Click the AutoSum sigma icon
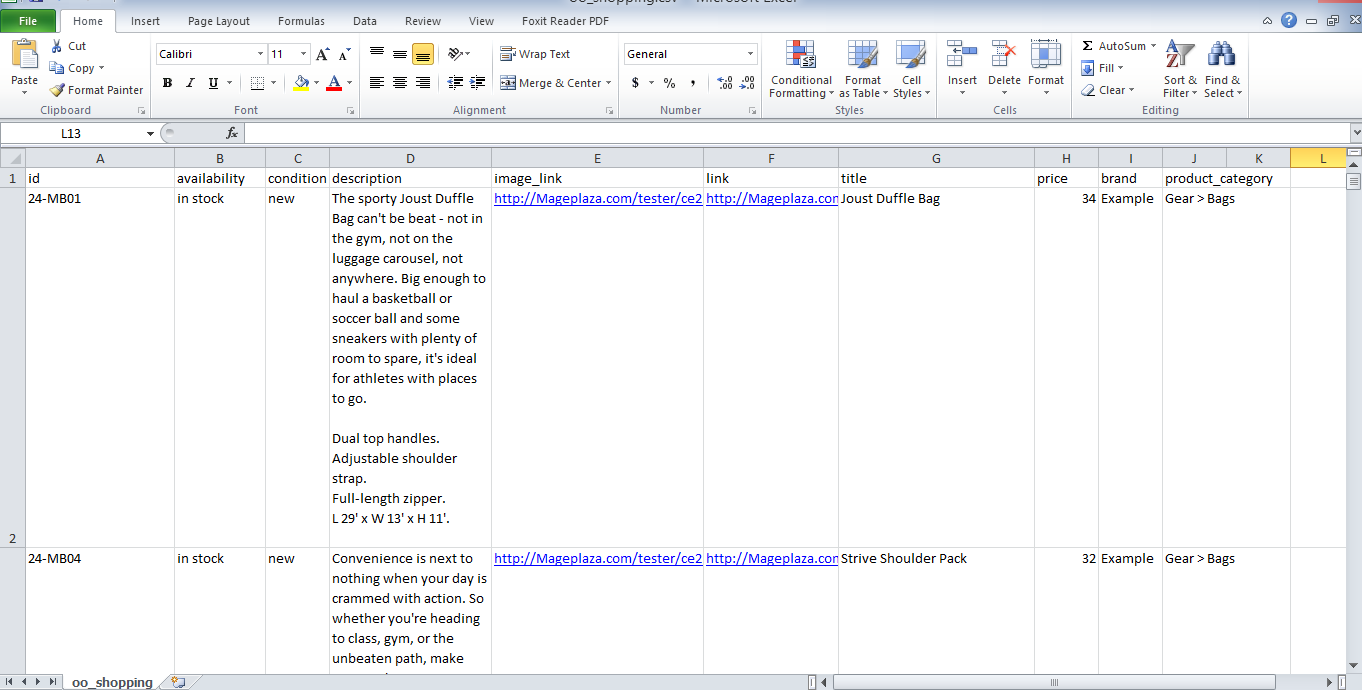 pyautogui.click(x=1087, y=46)
